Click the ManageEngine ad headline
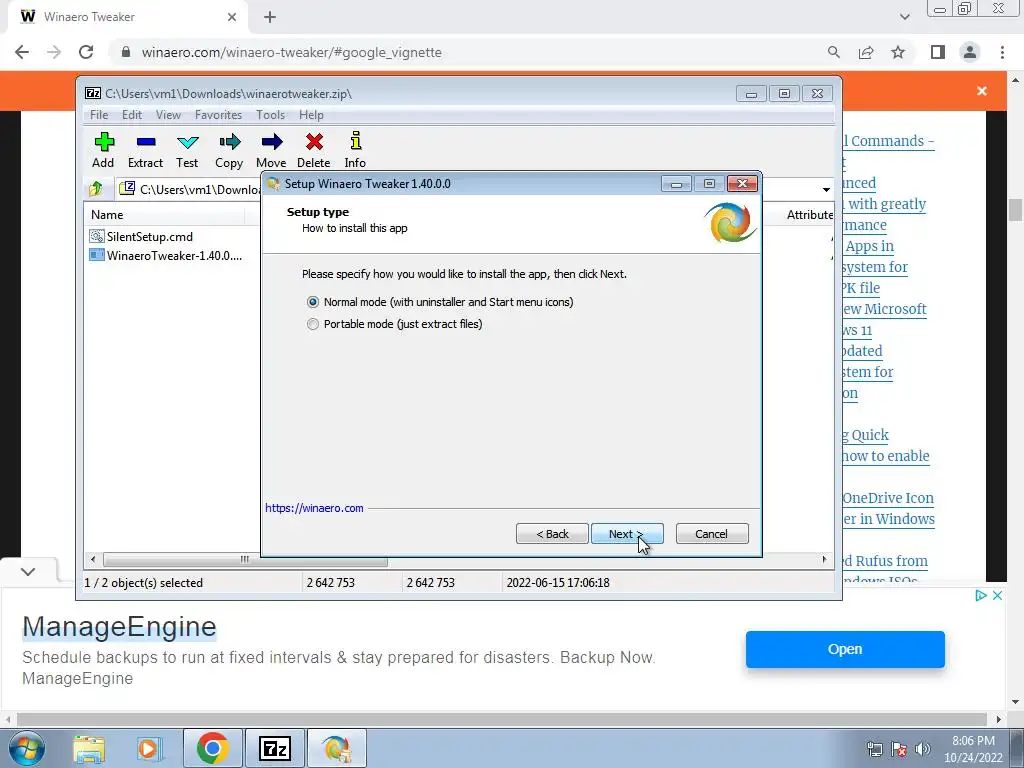 [x=120, y=626]
